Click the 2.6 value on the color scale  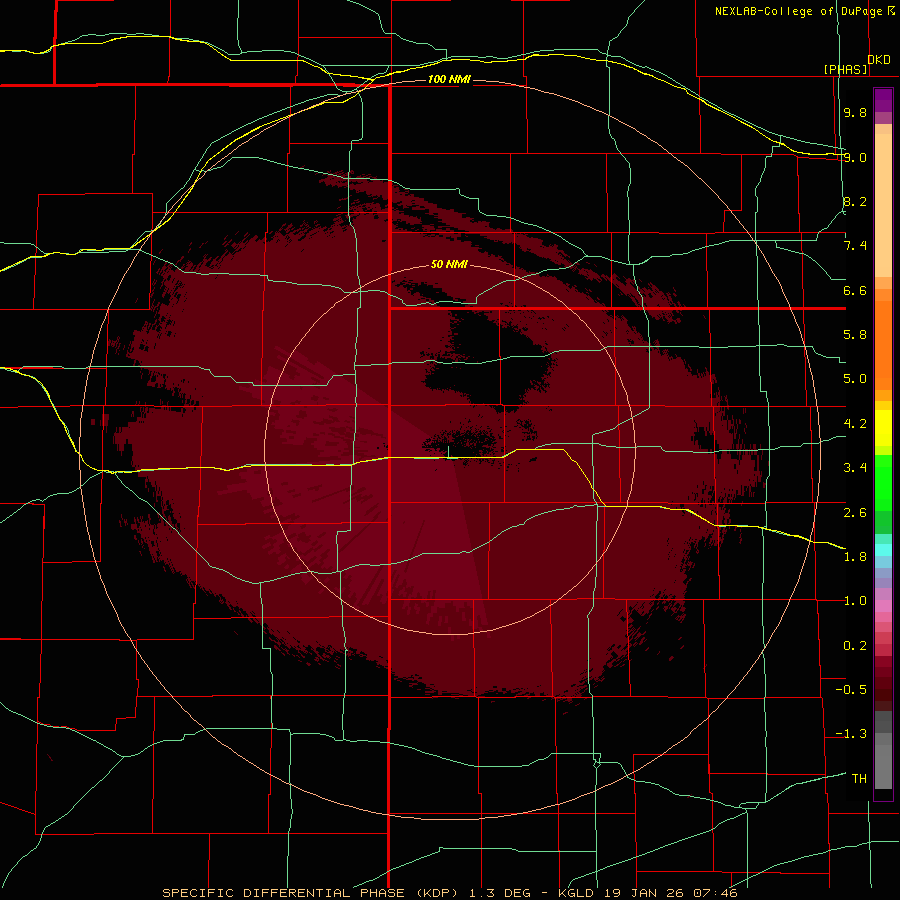(x=855, y=513)
